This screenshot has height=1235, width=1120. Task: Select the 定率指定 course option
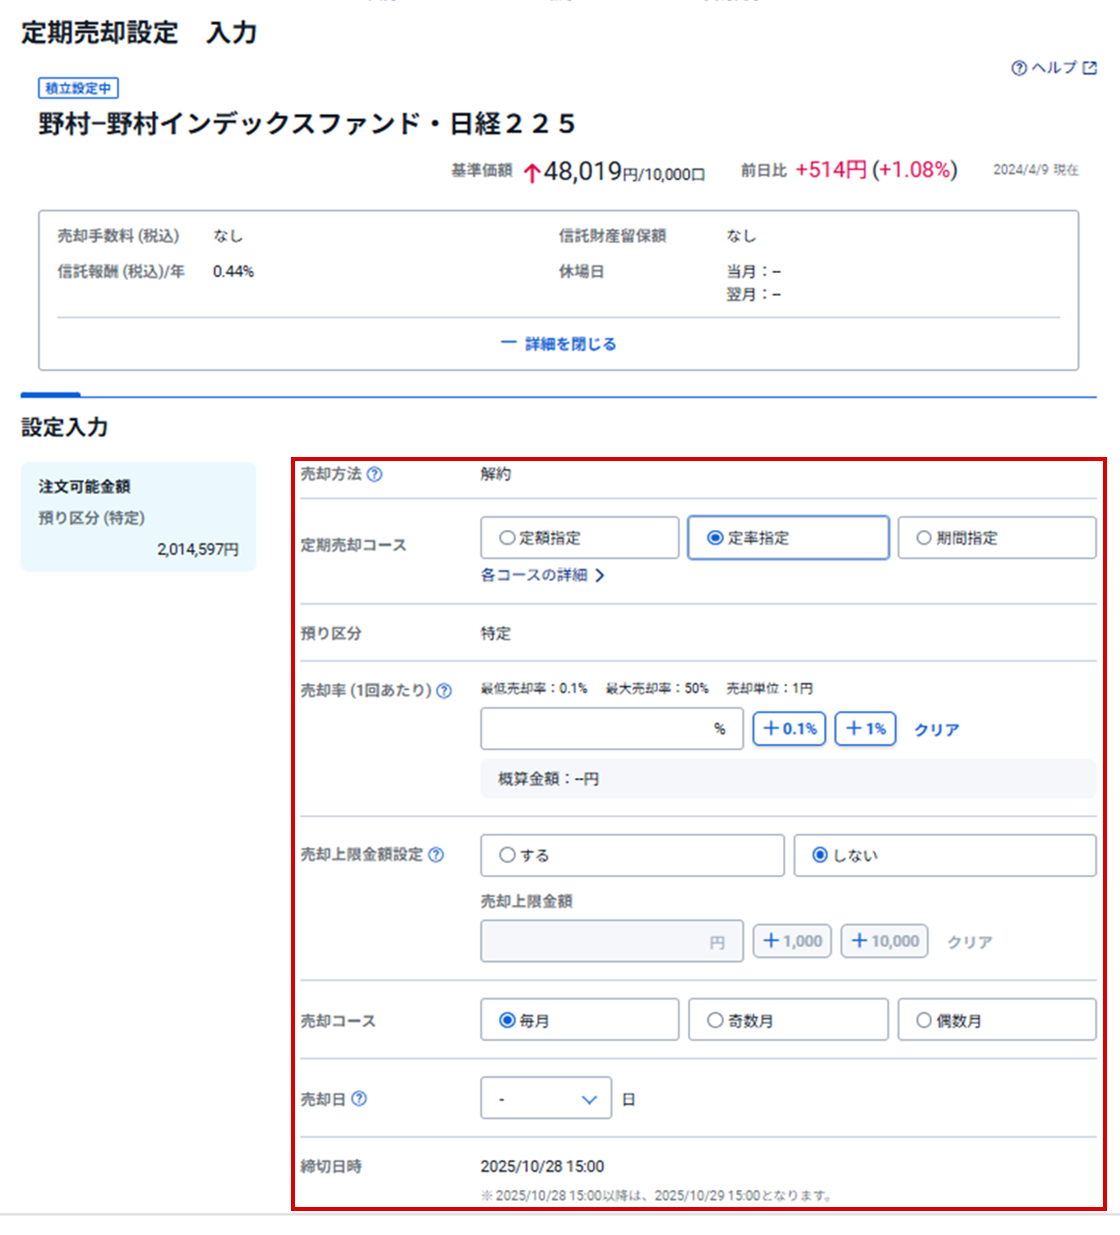(x=788, y=538)
